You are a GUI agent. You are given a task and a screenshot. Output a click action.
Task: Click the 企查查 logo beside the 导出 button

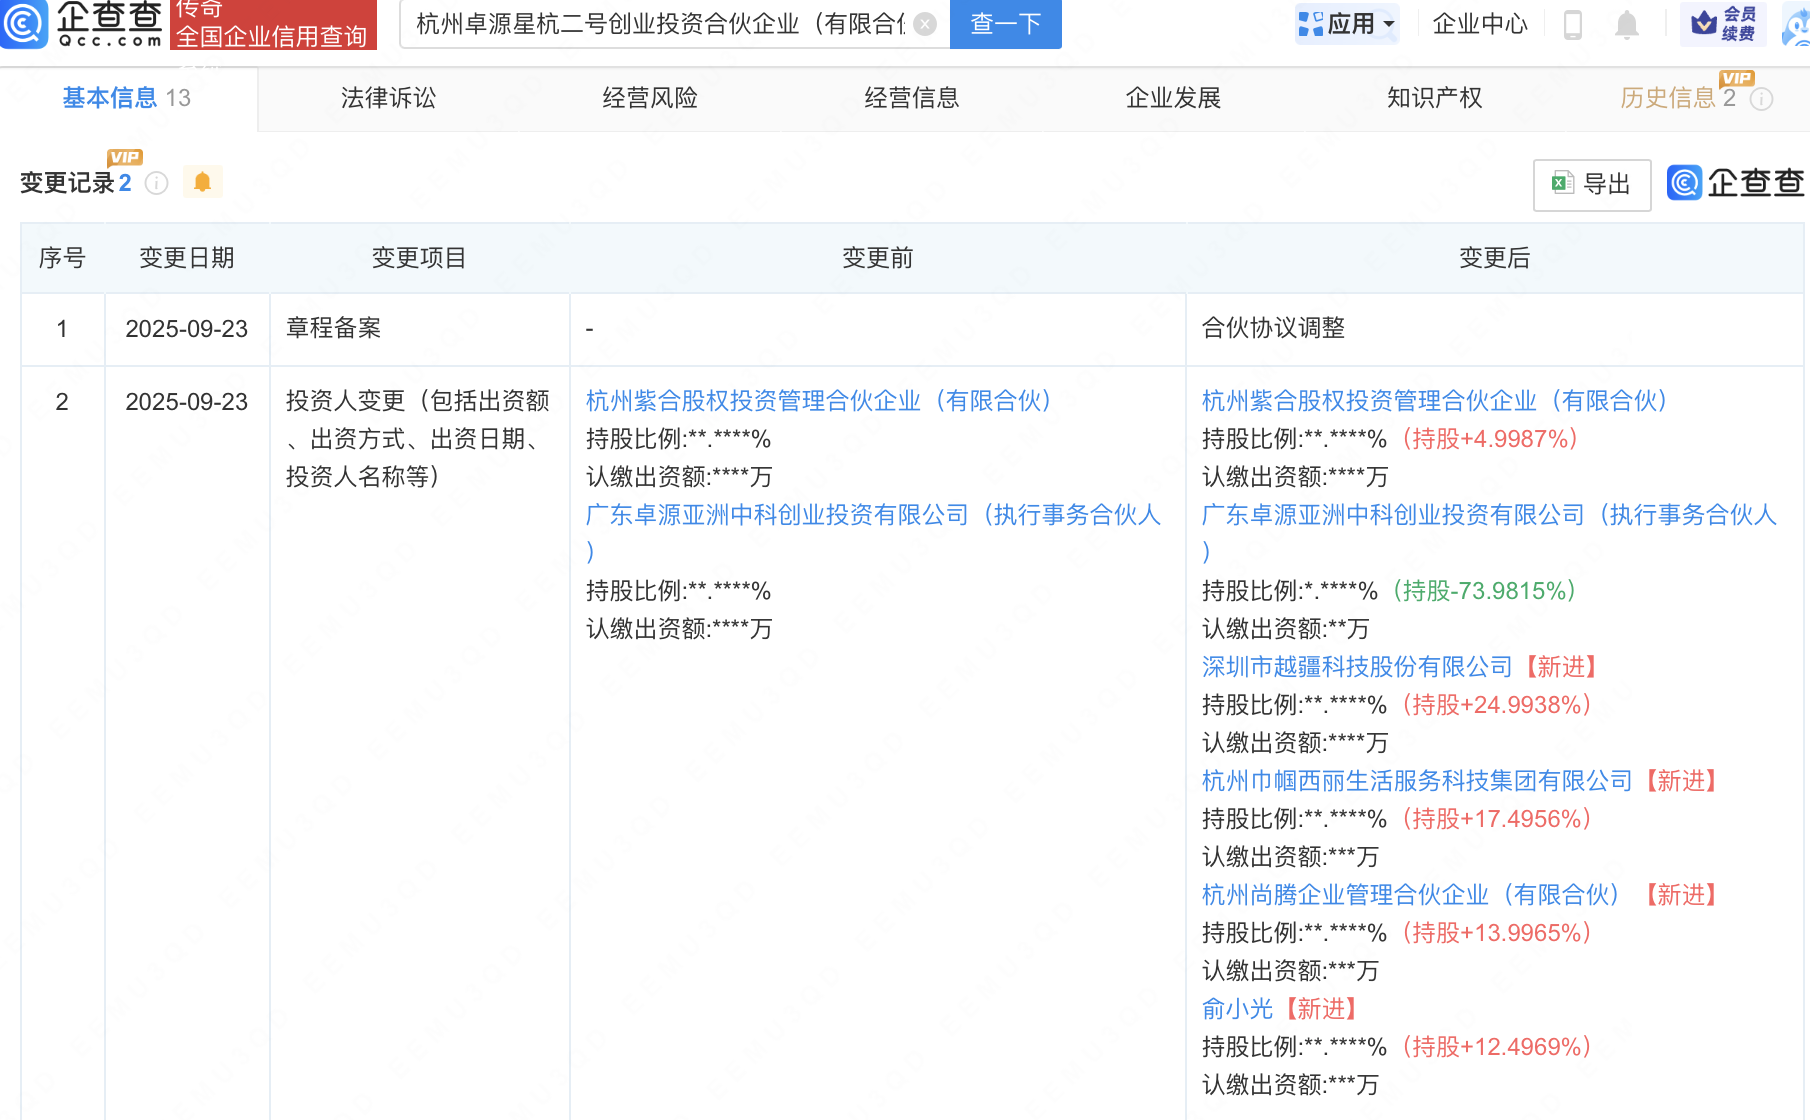pyautogui.click(x=1736, y=183)
